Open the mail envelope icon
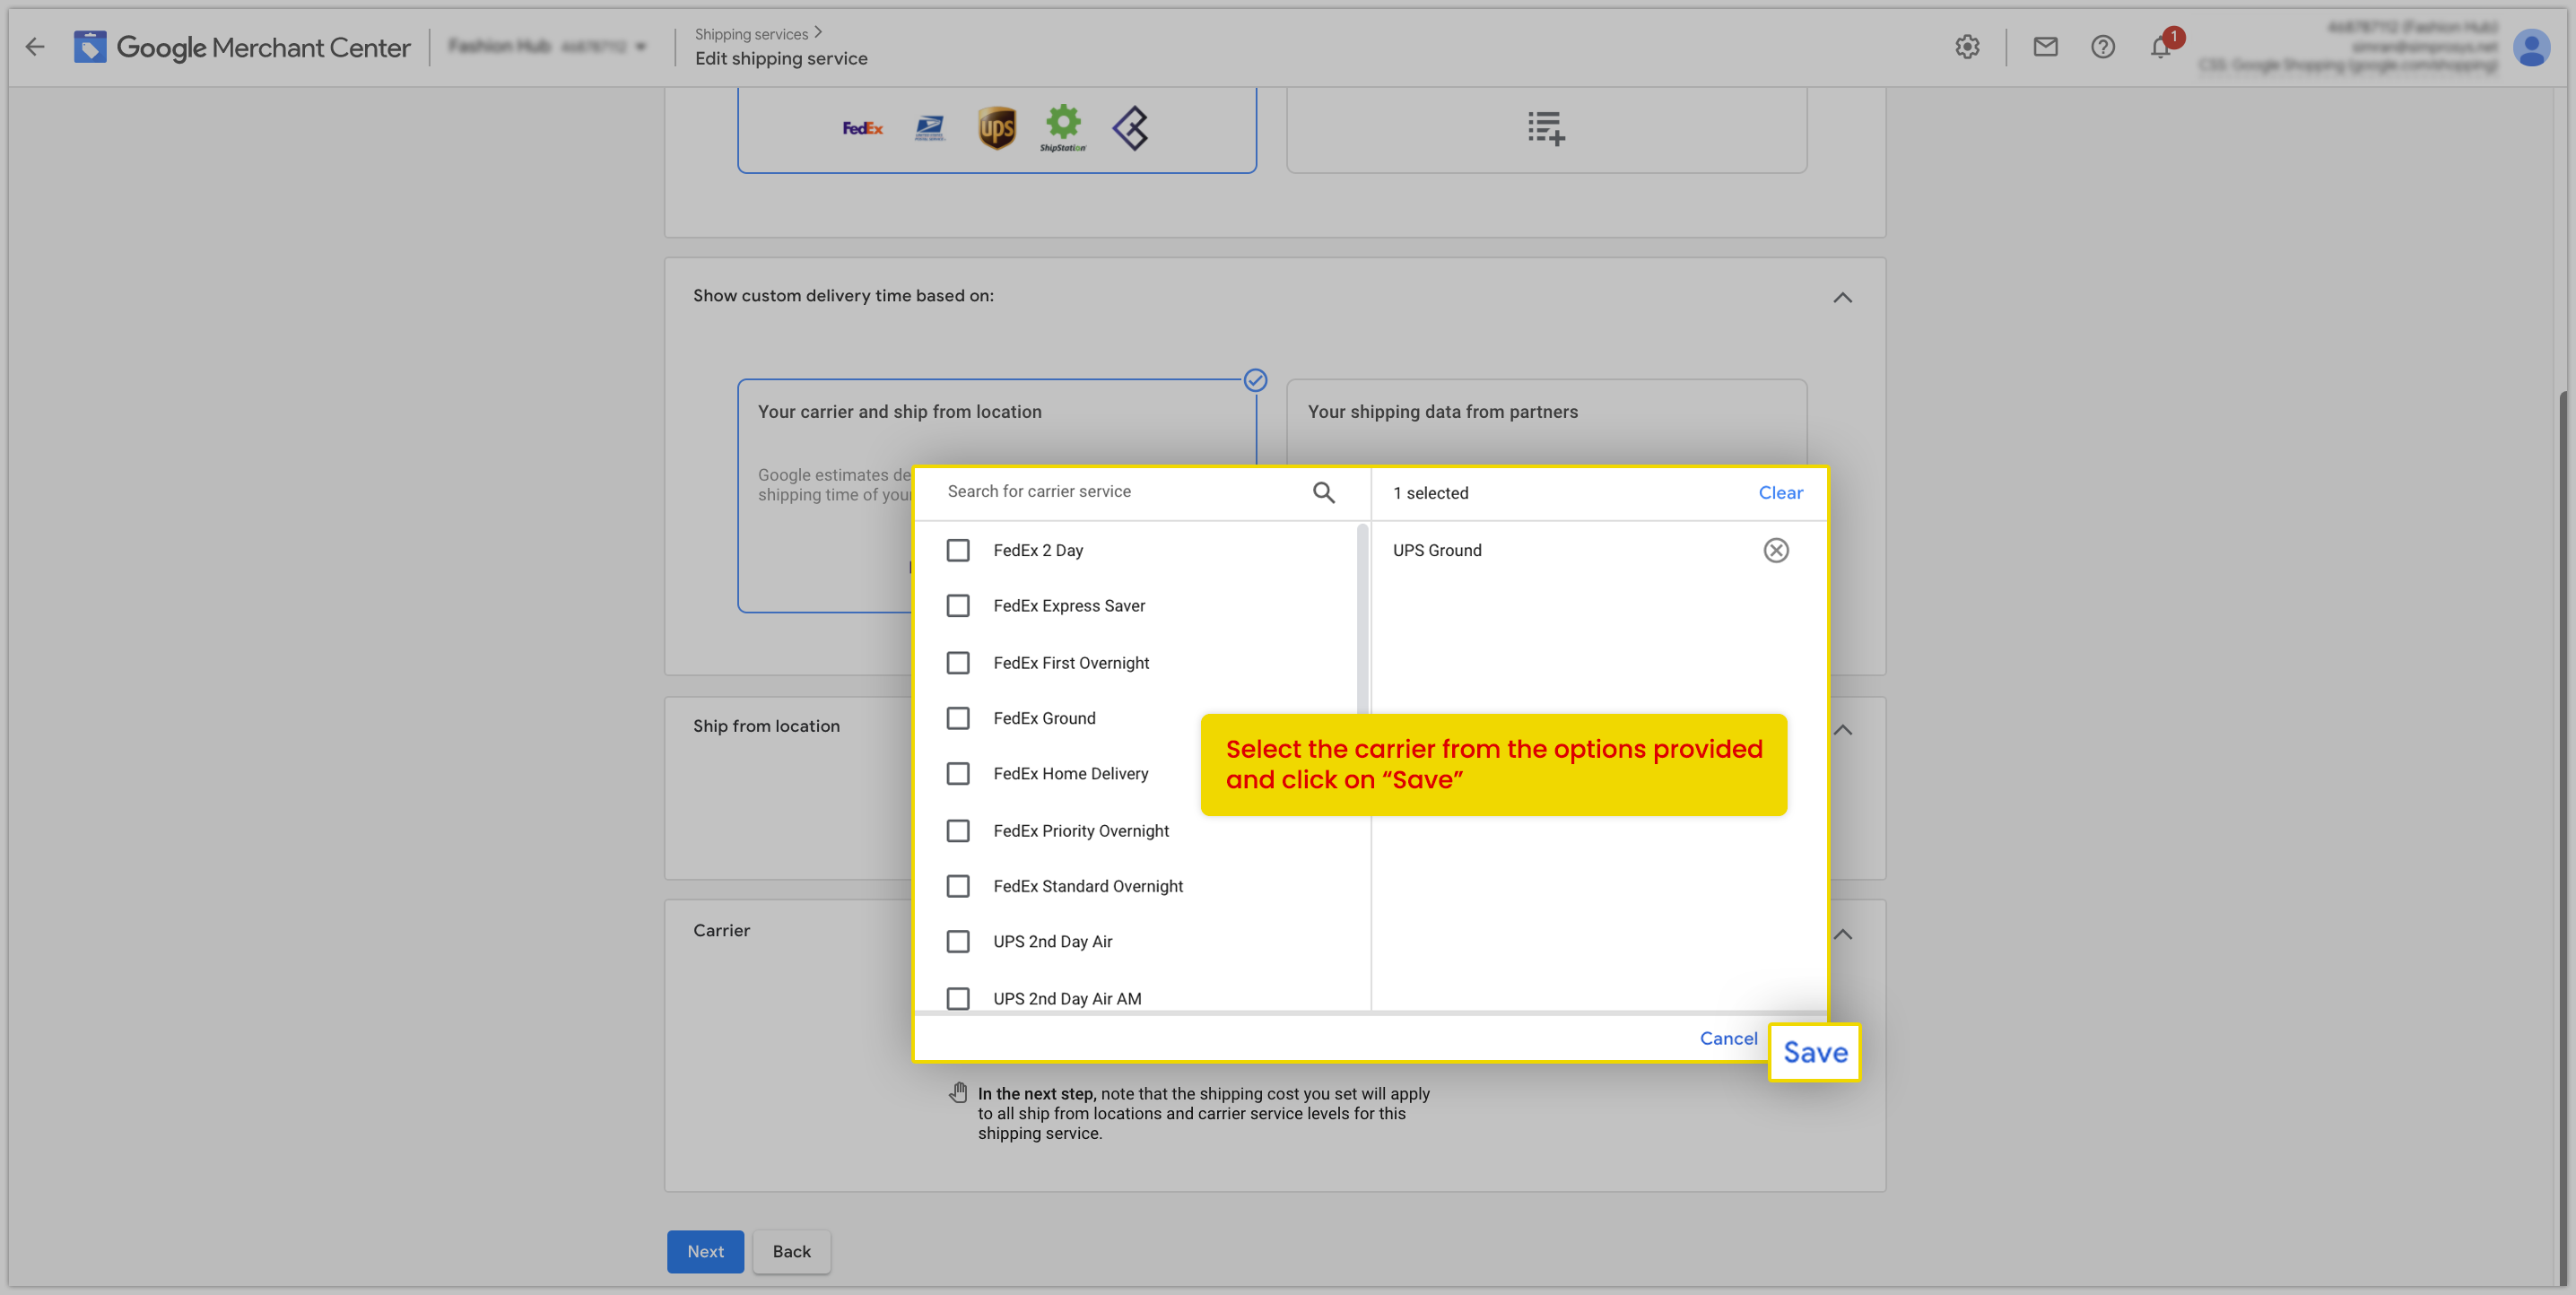 (2045, 47)
